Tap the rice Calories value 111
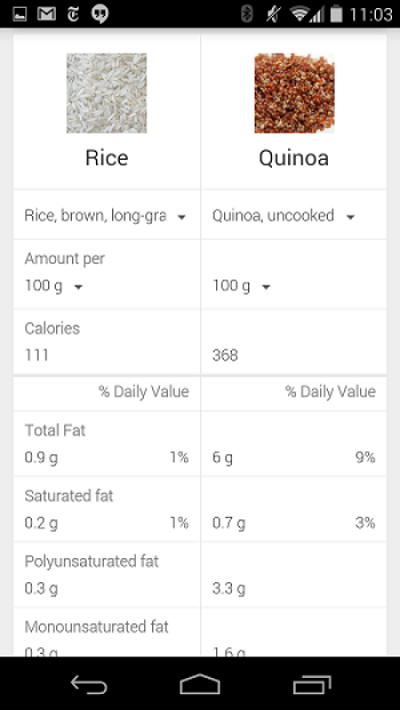400x710 pixels. coord(37,355)
